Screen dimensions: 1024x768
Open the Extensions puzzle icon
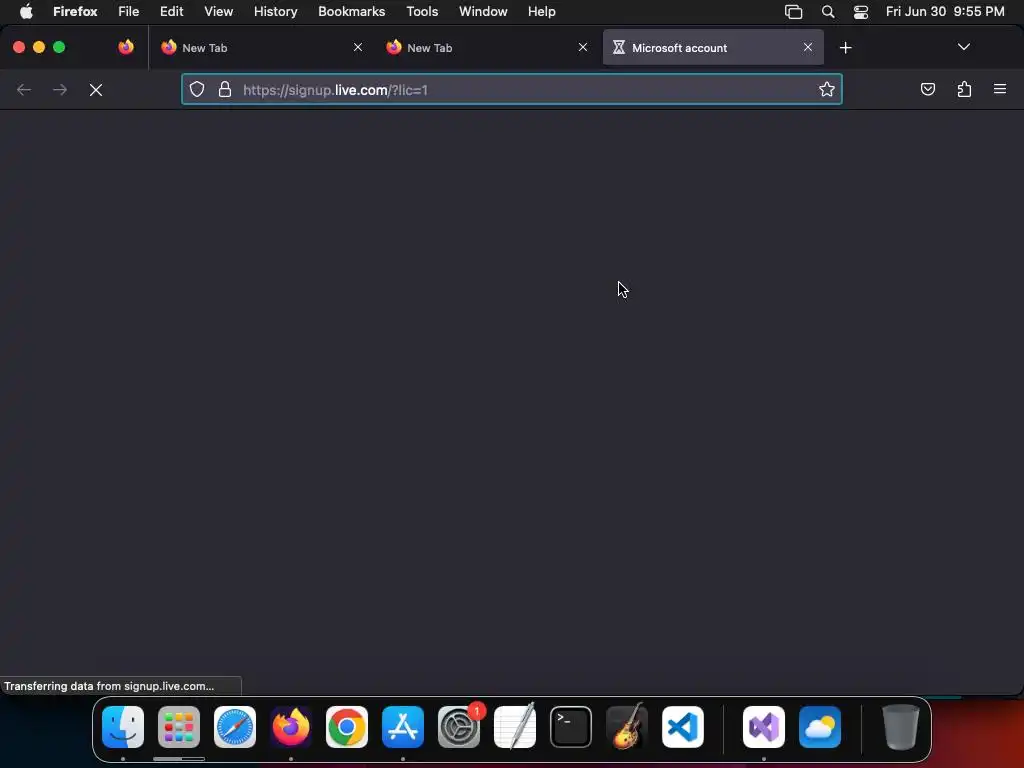[x=964, y=89]
